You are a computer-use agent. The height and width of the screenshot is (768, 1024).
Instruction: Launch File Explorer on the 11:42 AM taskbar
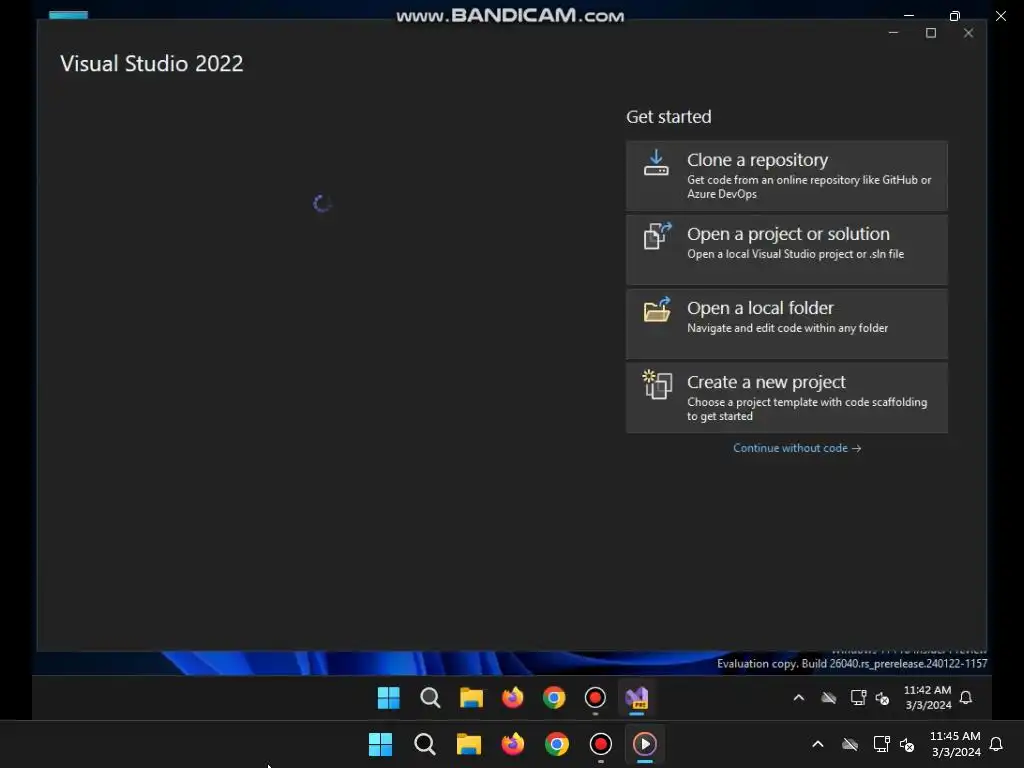pyautogui.click(x=471, y=697)
